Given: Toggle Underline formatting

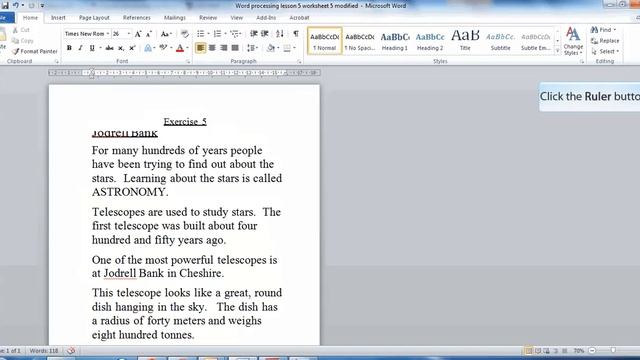Looking at the screenshot, I should click(x=92, y=48).
